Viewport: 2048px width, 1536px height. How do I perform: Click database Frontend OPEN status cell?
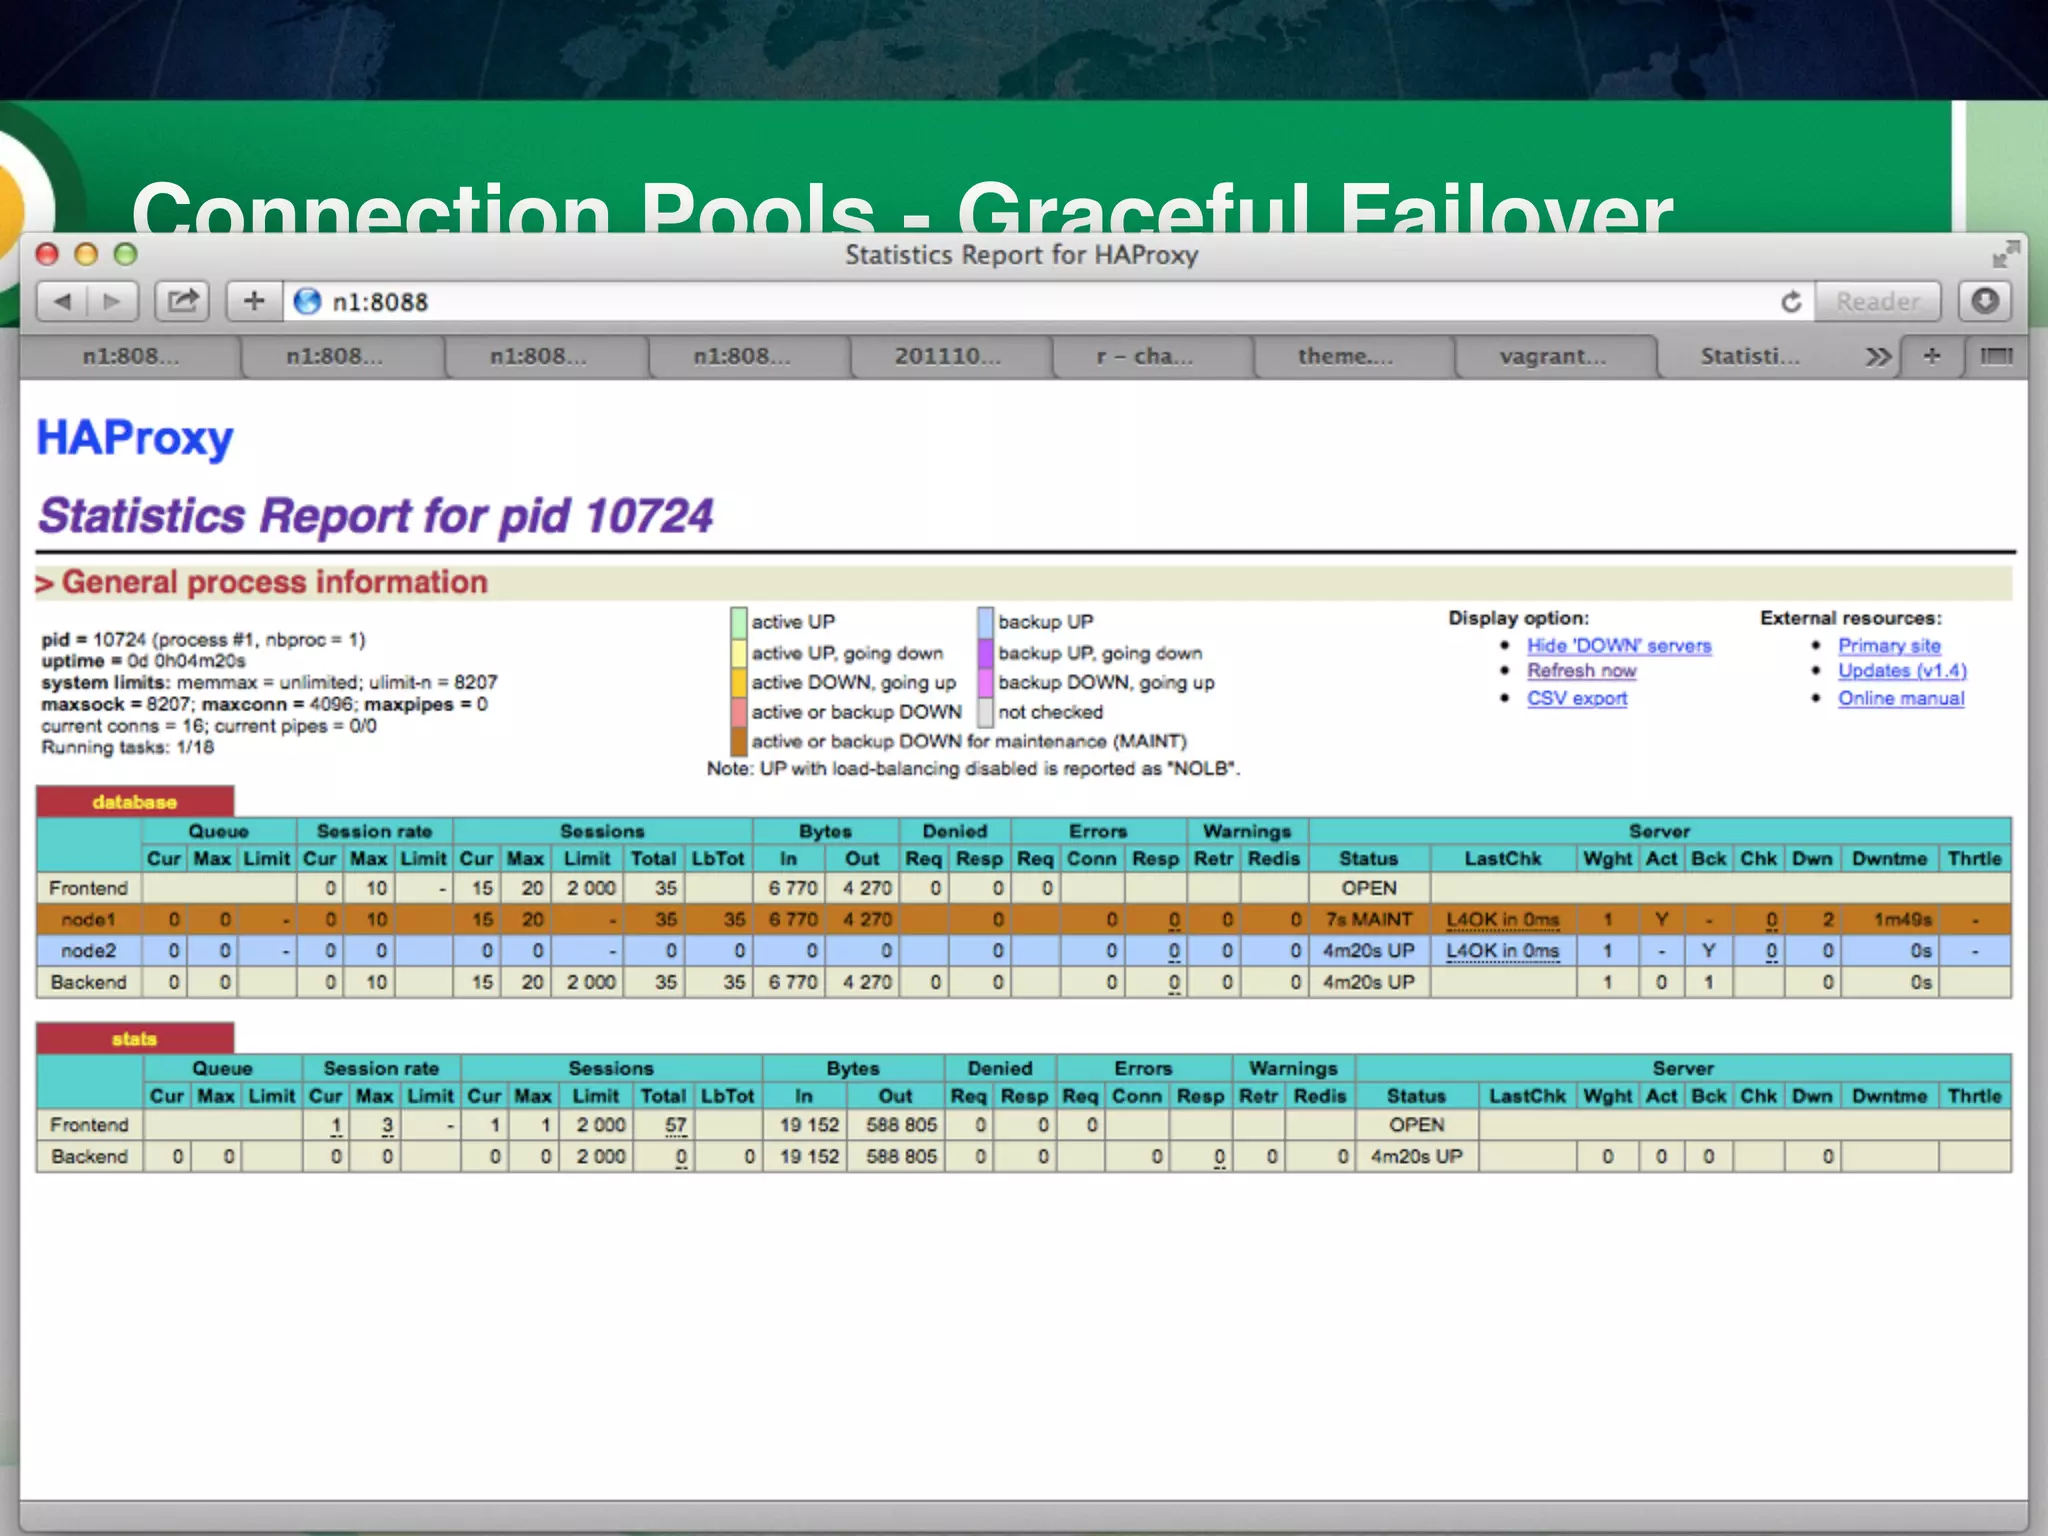click(1369, 888)
